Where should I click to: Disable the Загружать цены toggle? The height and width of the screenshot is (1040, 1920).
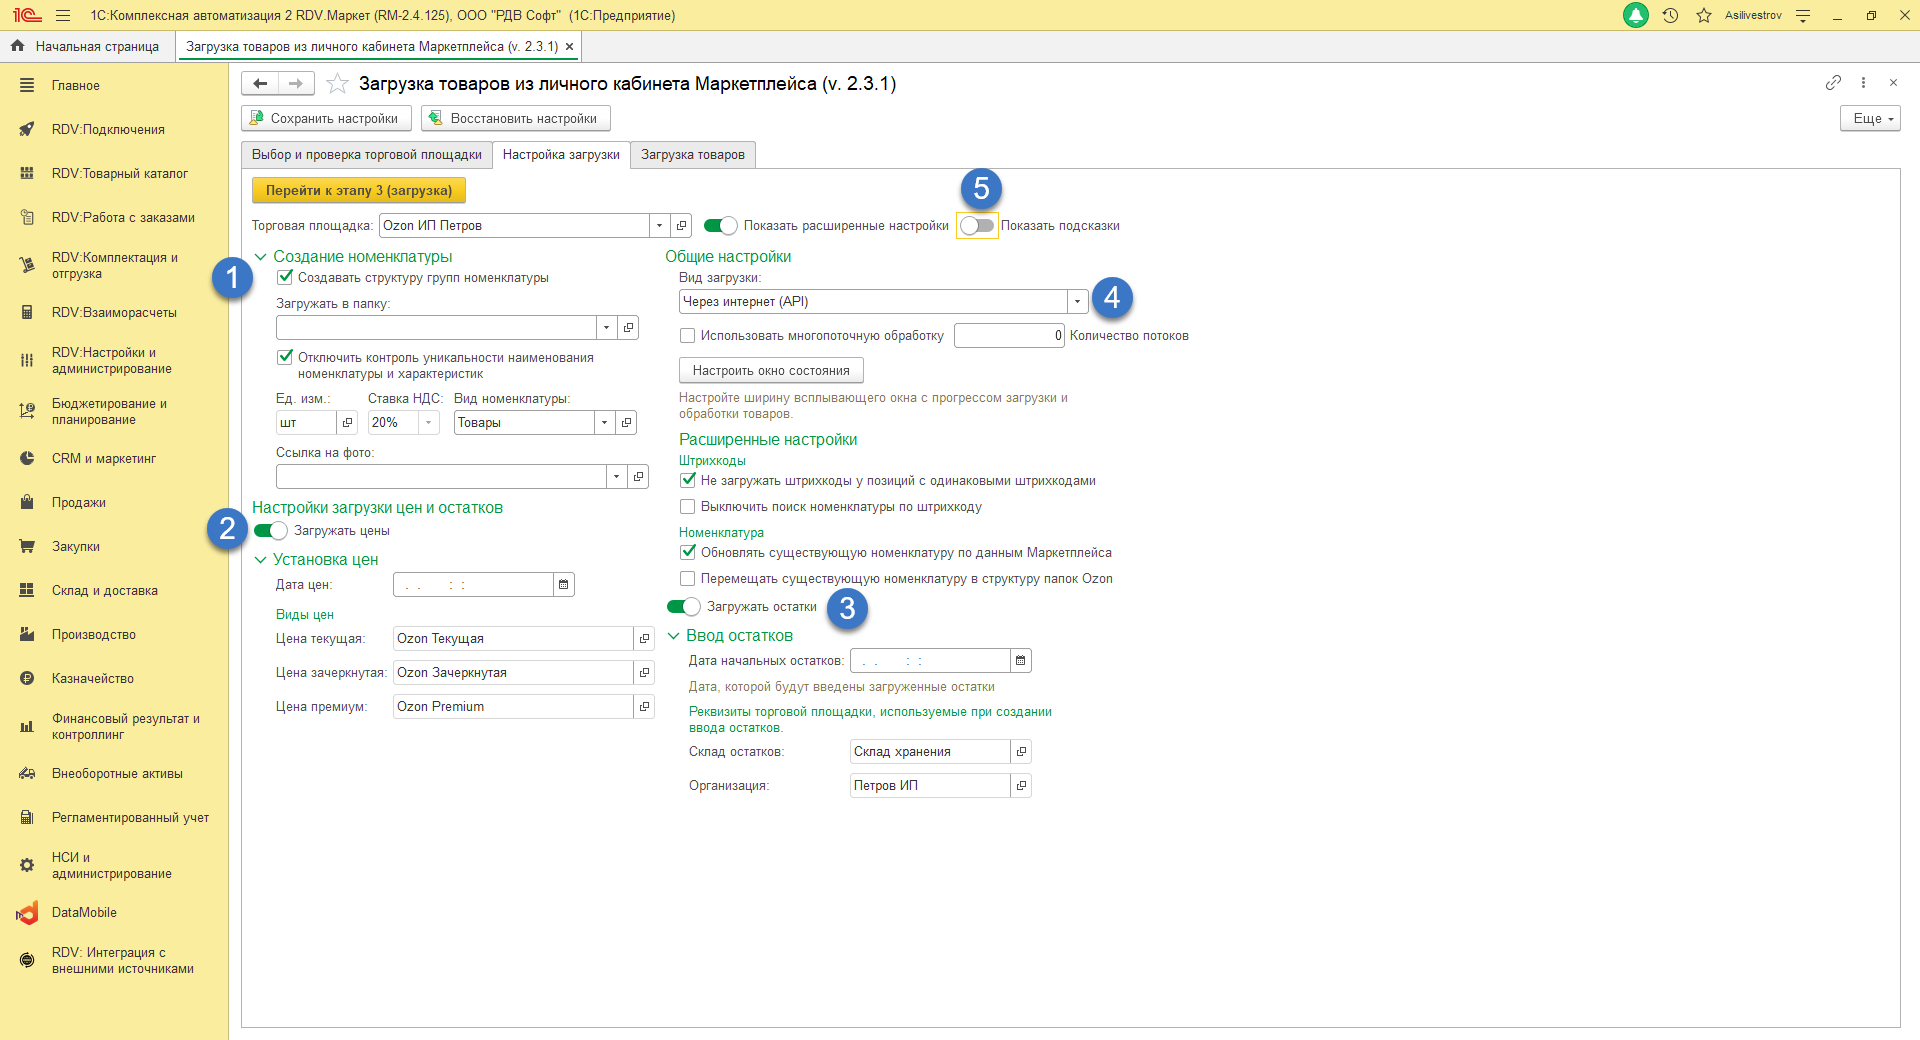coord(270,531)
